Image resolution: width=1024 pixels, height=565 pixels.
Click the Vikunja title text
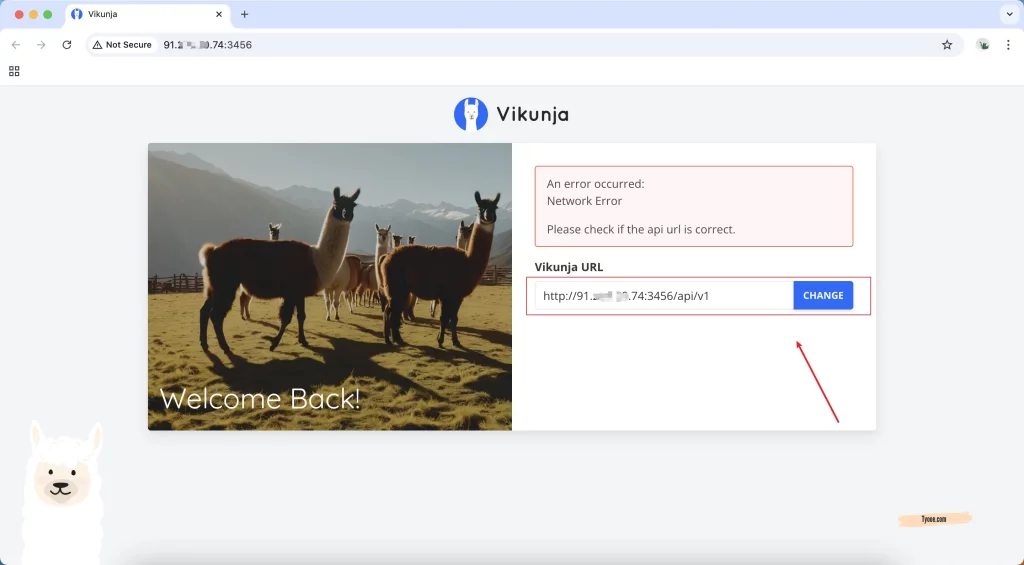[532, 114]
